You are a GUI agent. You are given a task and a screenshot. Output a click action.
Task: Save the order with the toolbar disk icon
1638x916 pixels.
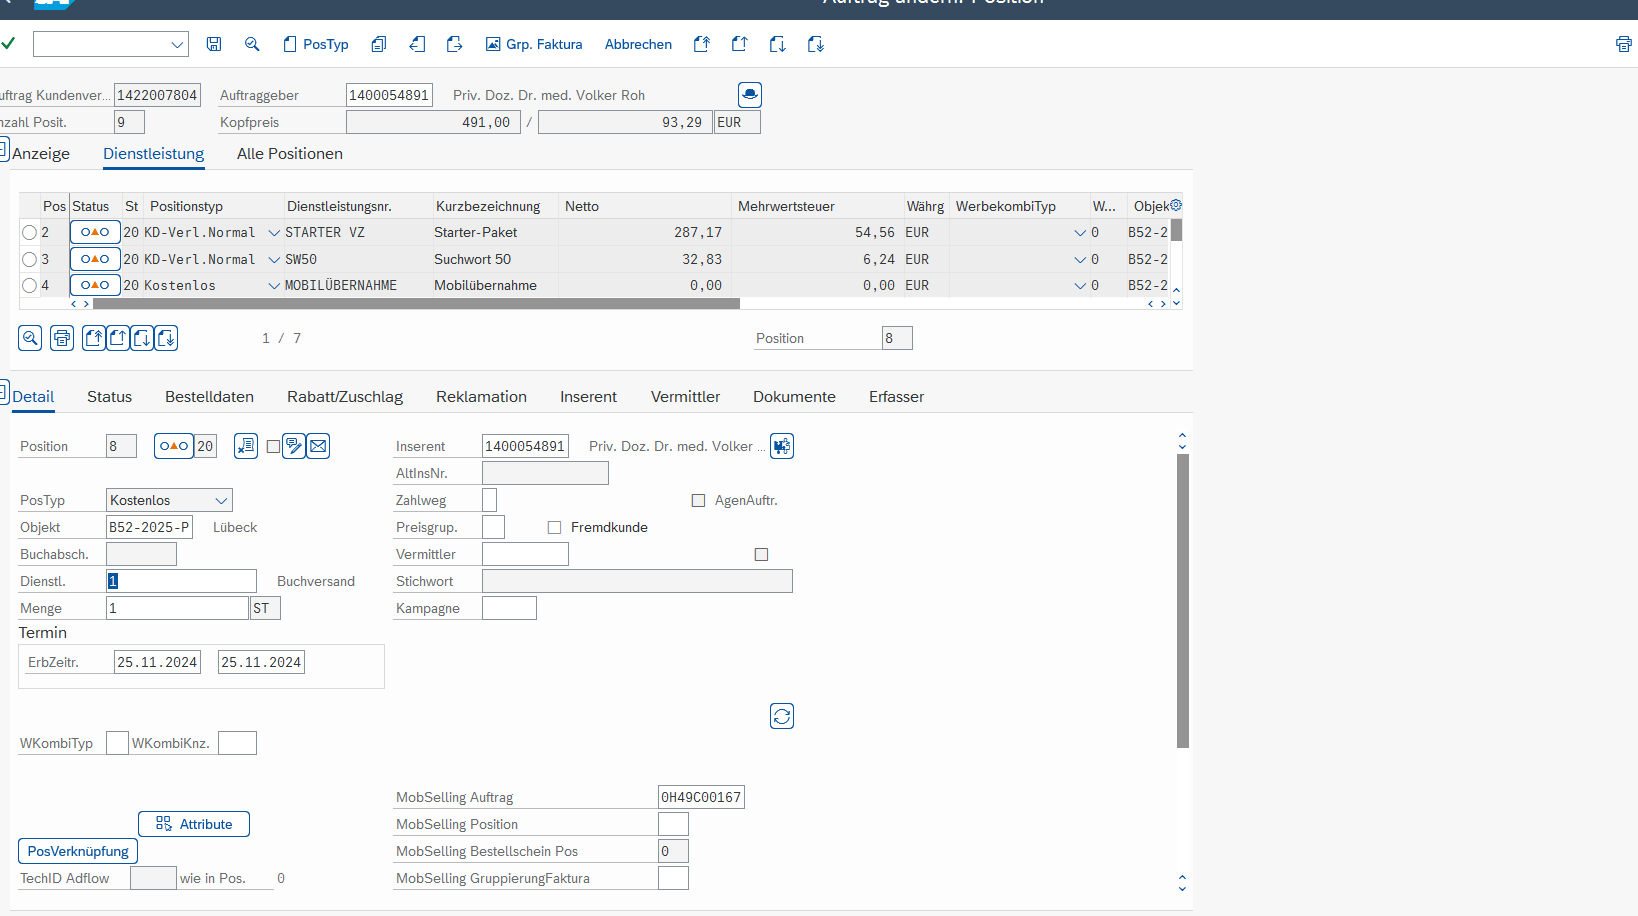pyautogui.click(x=214, y=44)
